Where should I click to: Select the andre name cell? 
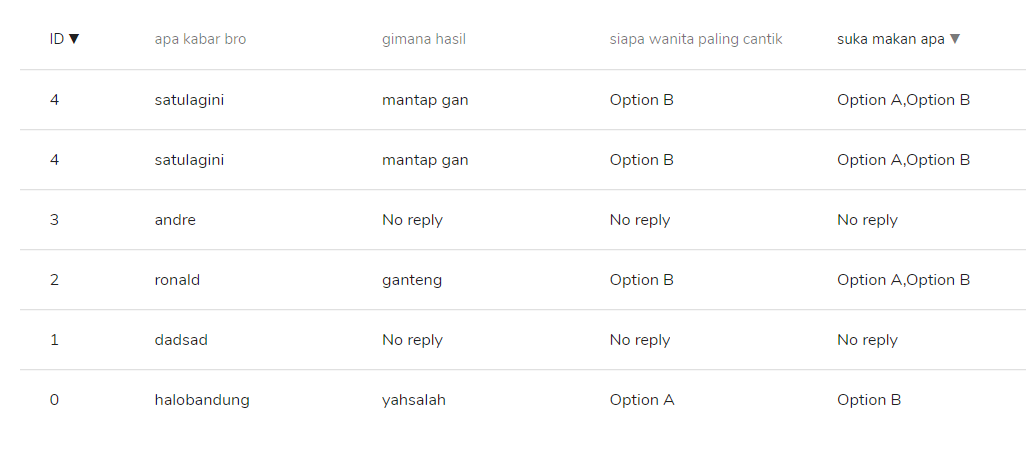tap(175, 220)
